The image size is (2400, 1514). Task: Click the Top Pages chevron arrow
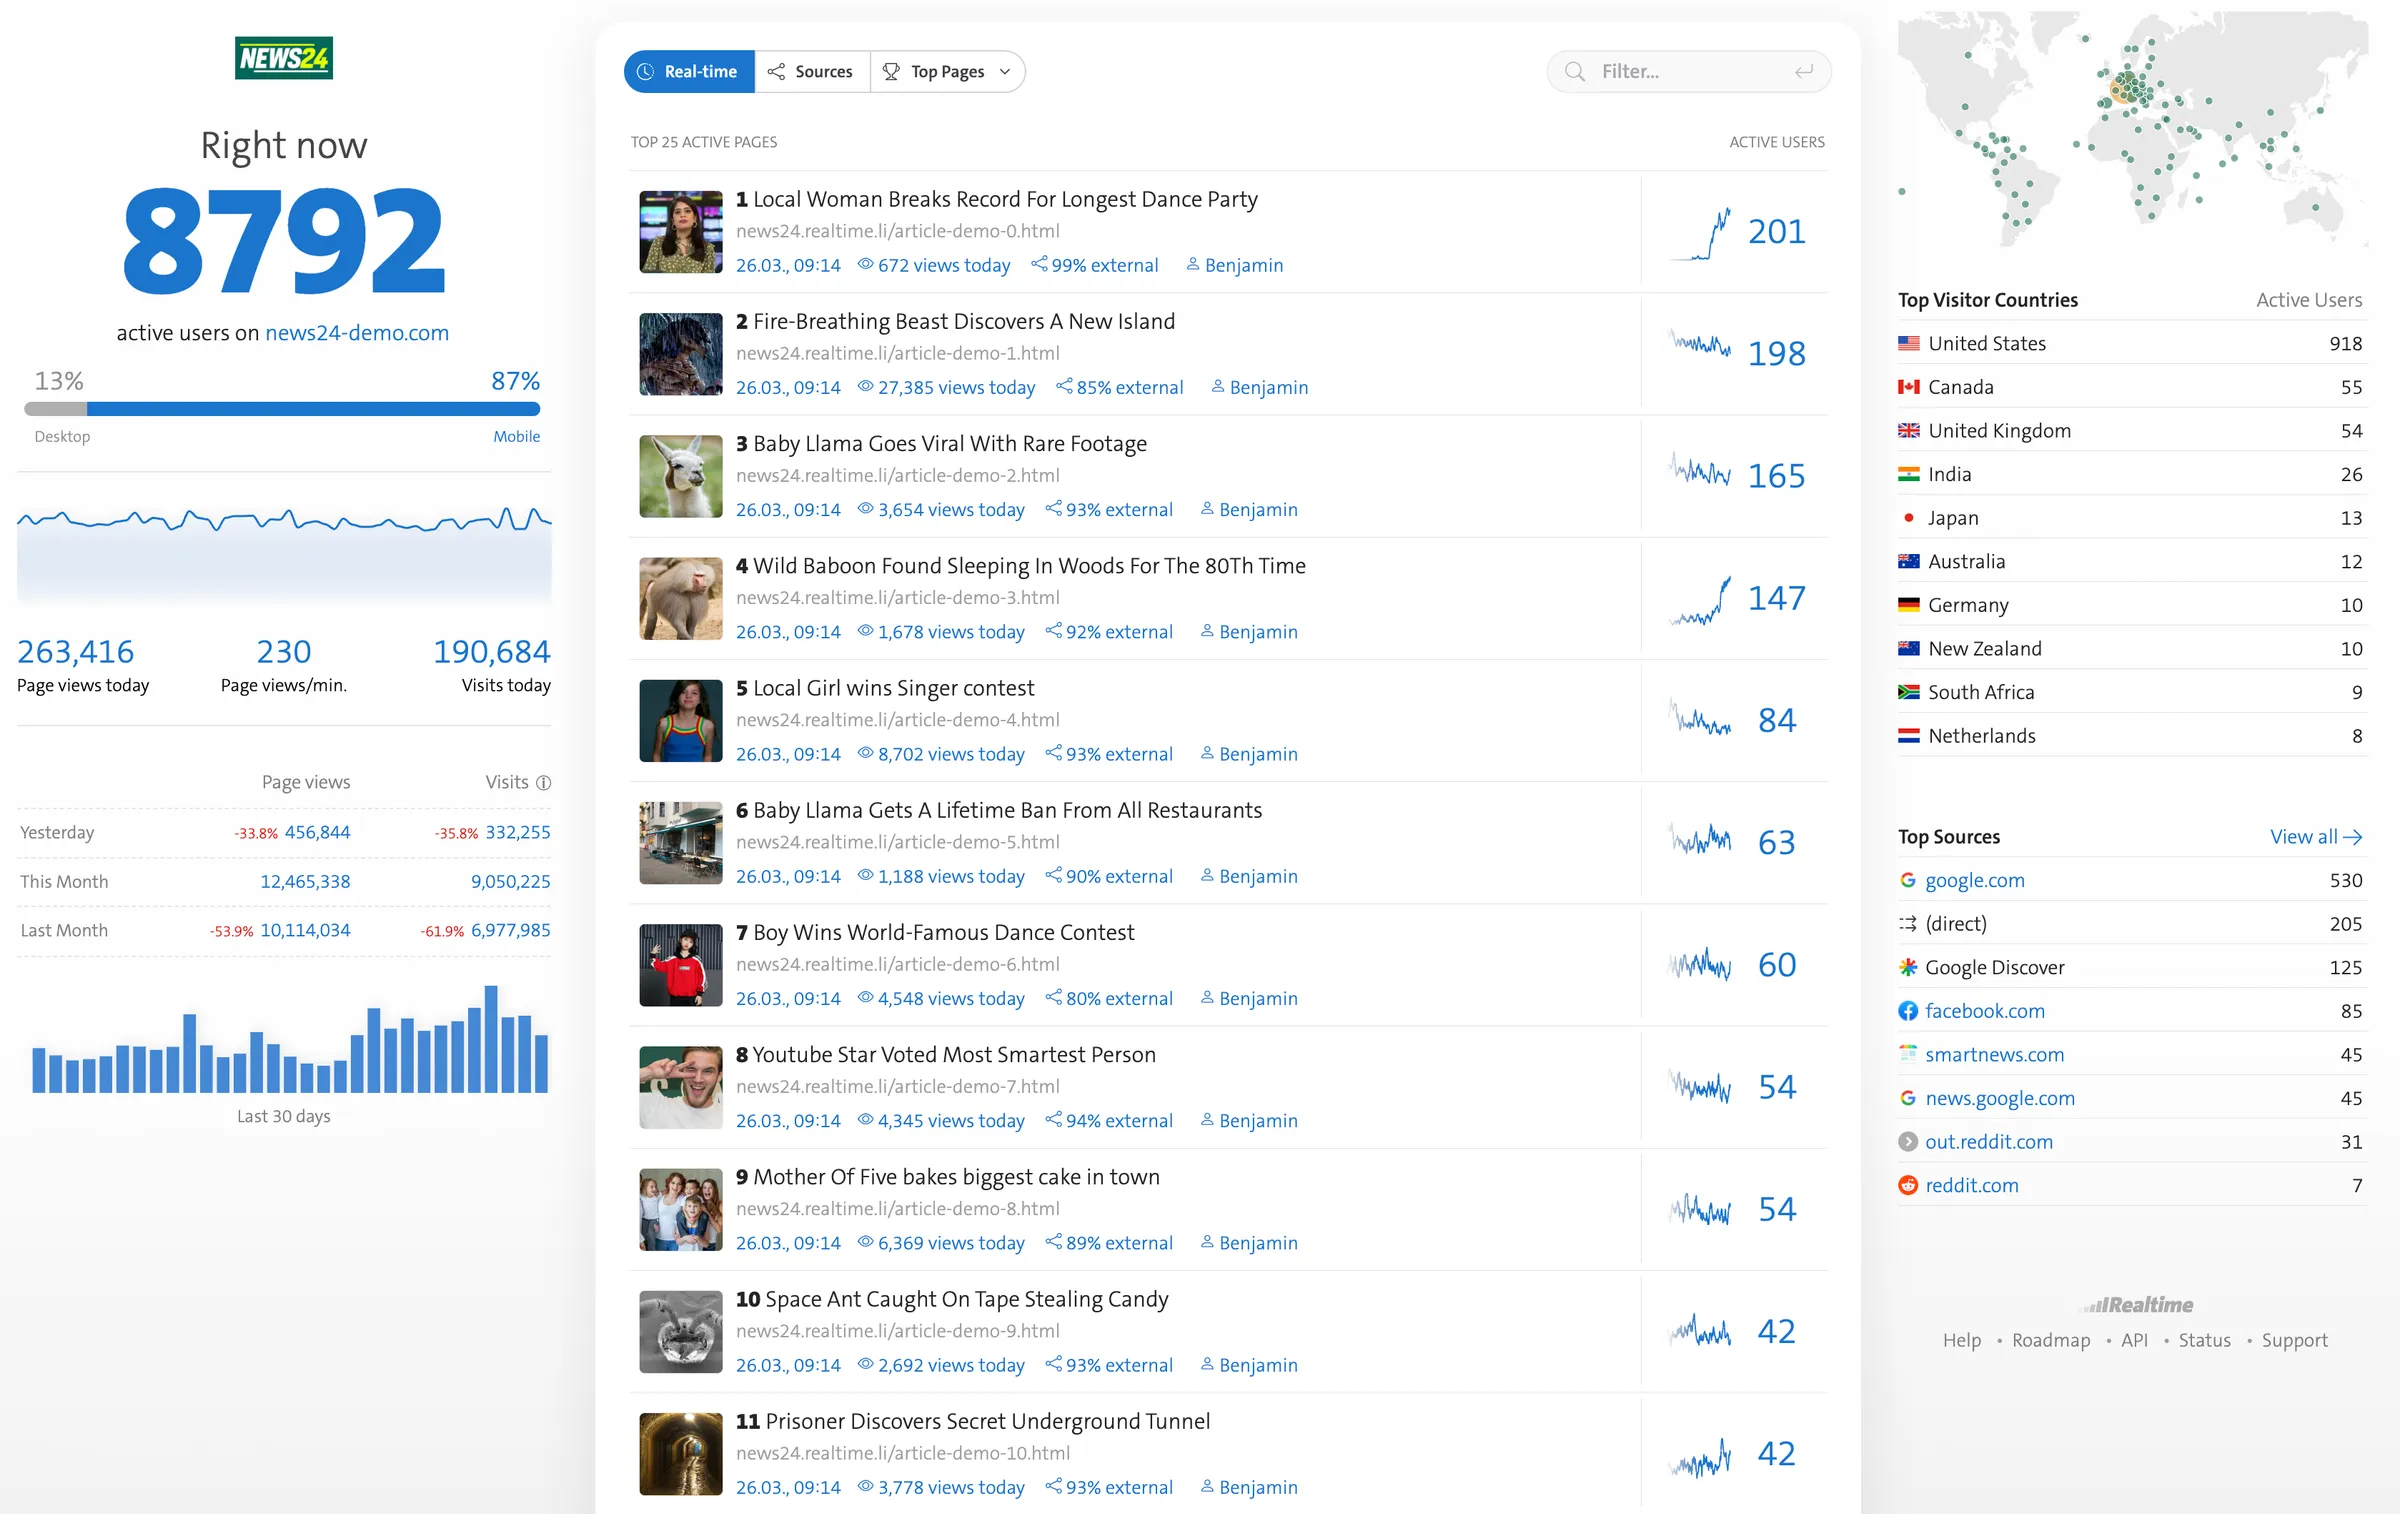click(x=1005, y=72)
